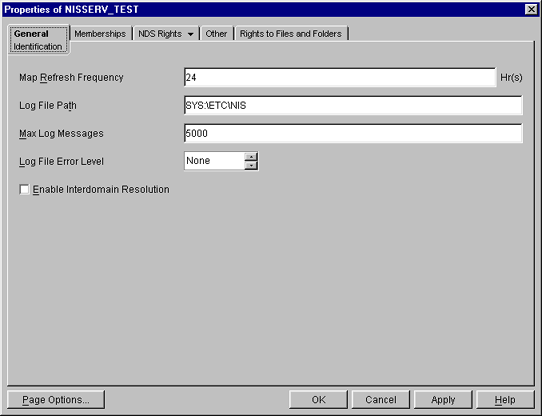This screenshot has height=416, width=542.
Task: Open the General Identification tab
Action: pos(38,40)
